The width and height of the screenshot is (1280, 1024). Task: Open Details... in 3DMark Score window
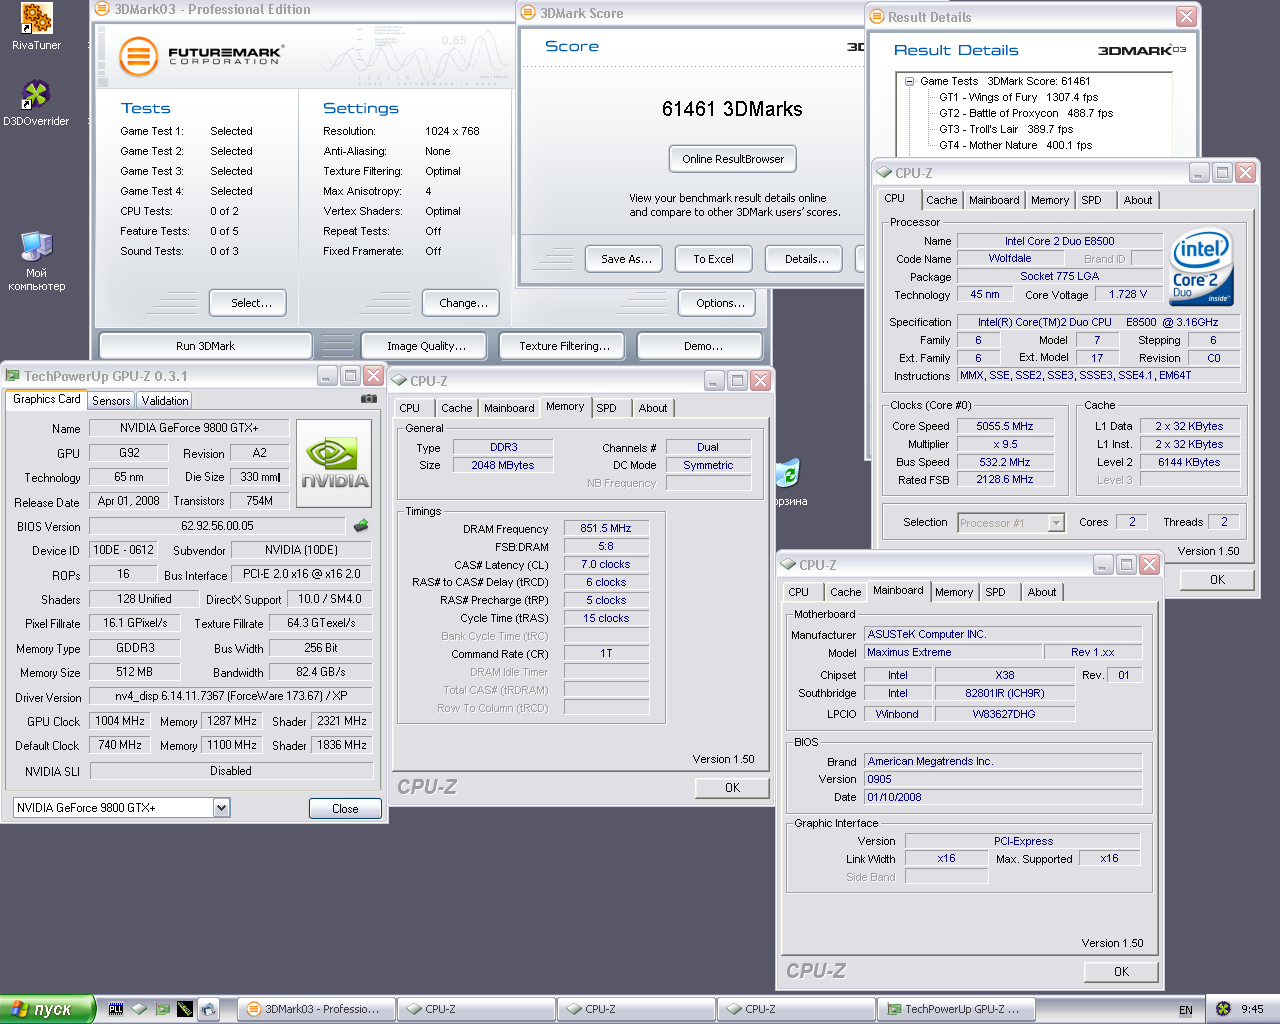tap(806, 259)
